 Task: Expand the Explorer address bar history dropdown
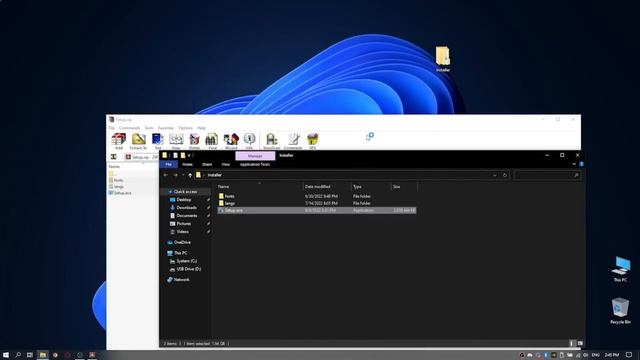click(495, 175)
